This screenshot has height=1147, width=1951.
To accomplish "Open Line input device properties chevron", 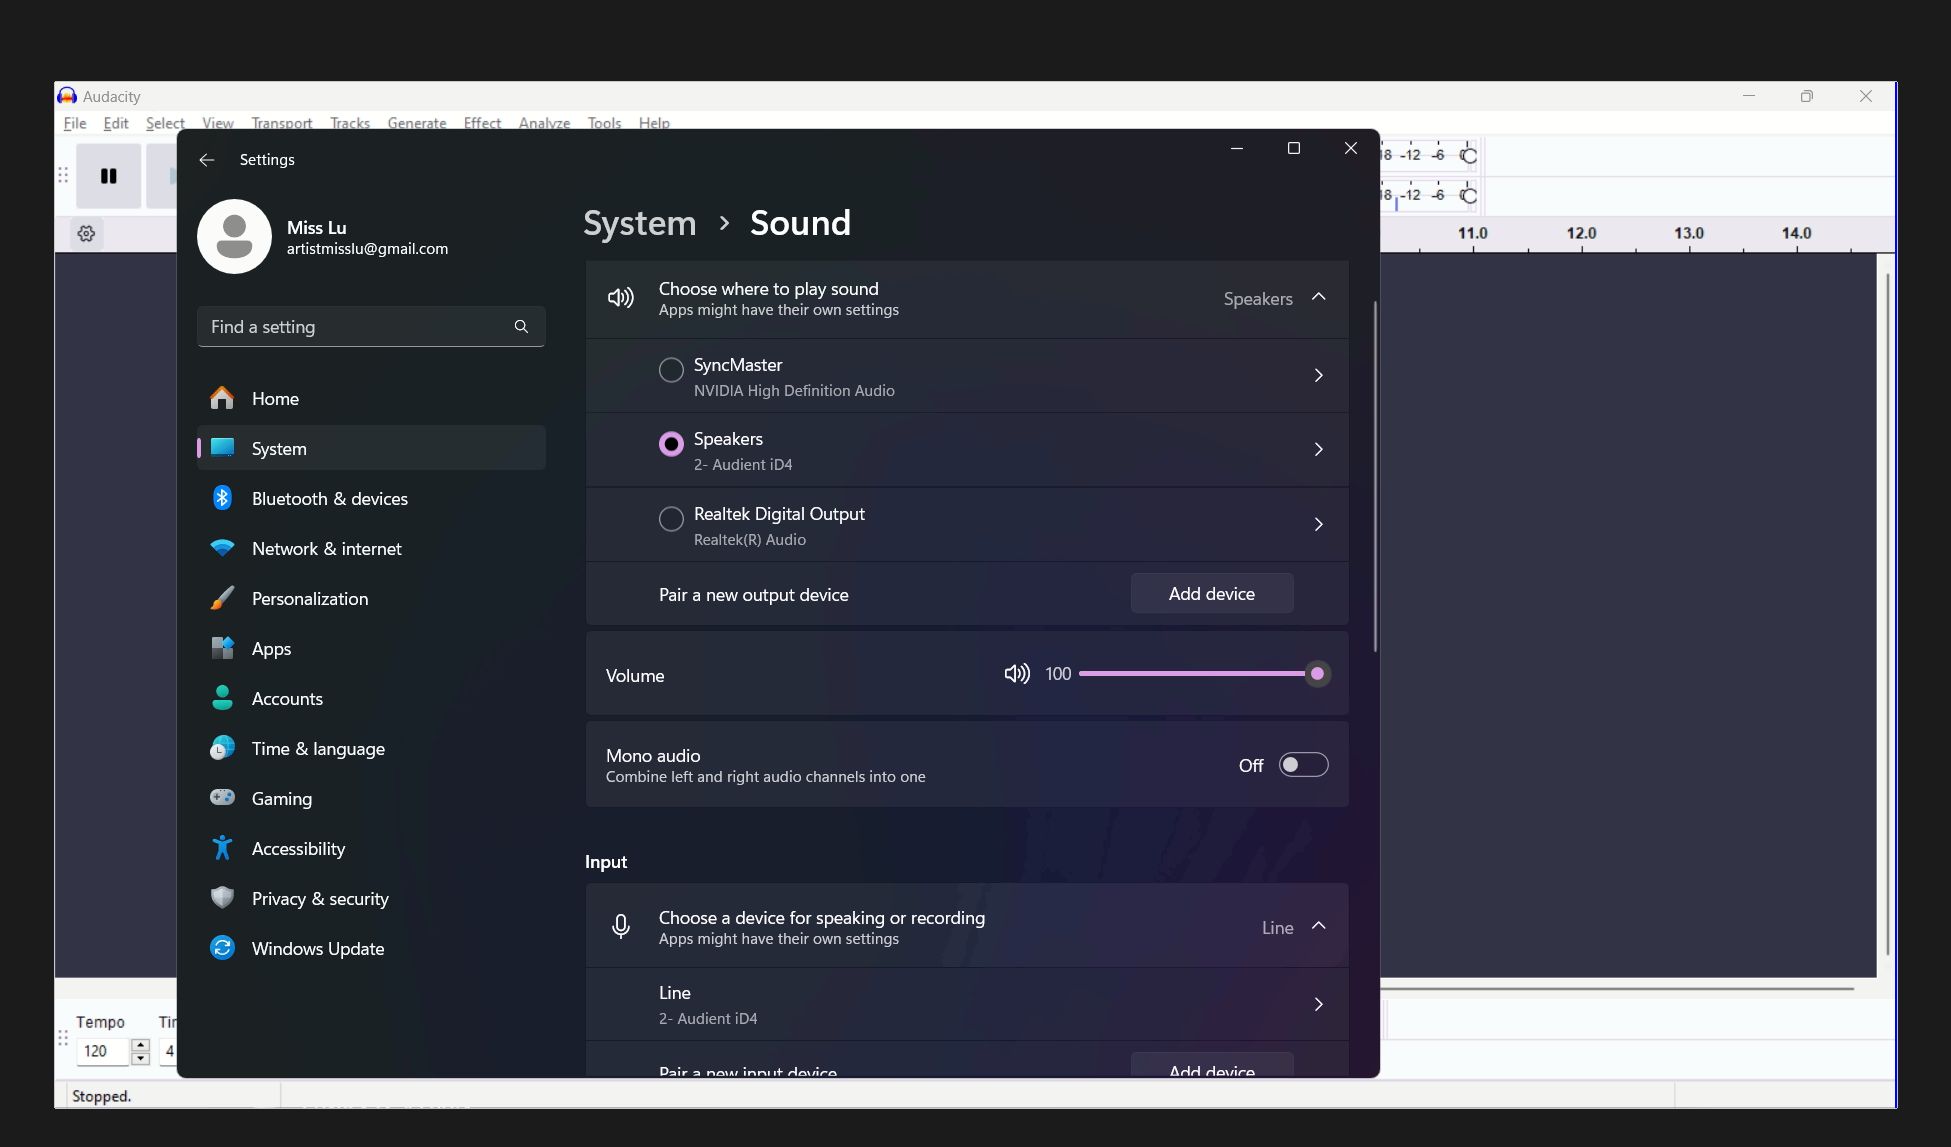I will click(x=1318, y=1004).
